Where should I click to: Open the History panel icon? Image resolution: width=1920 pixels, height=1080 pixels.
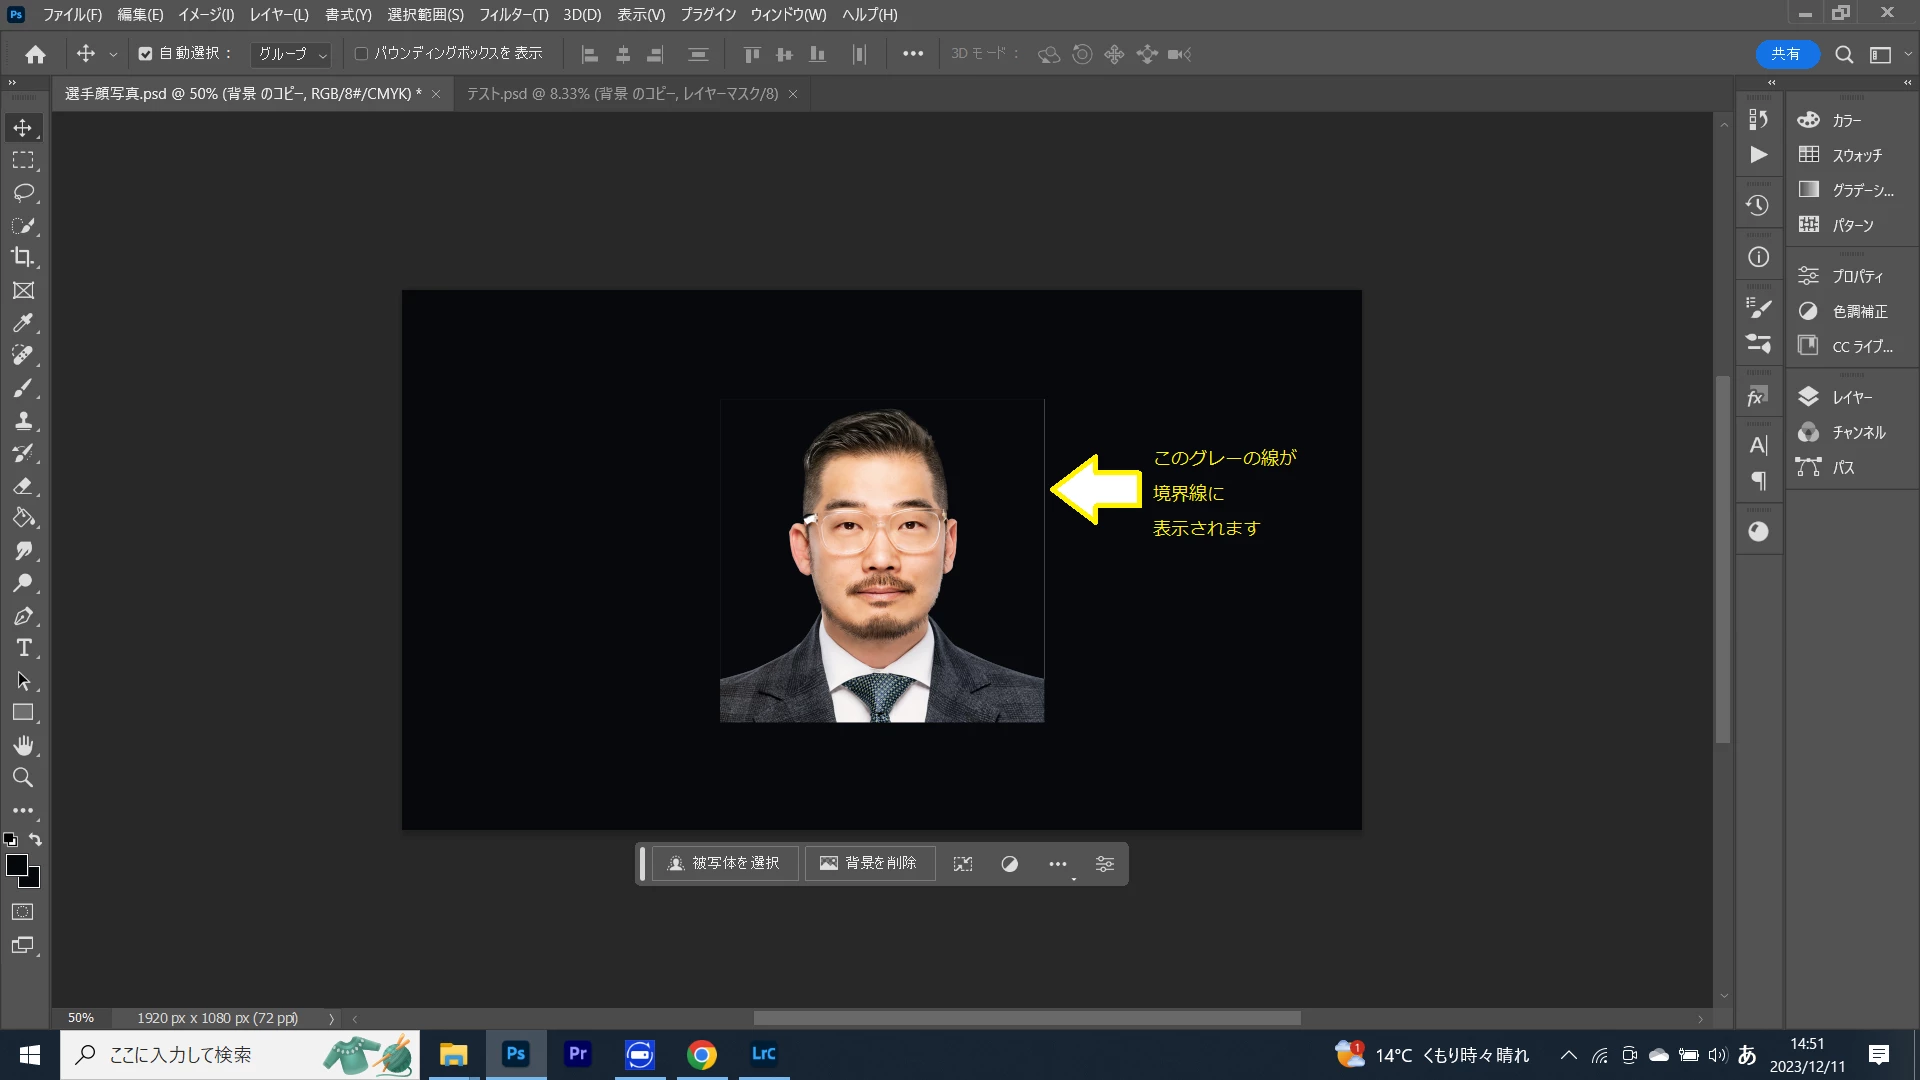click(x=1758, y=206)
